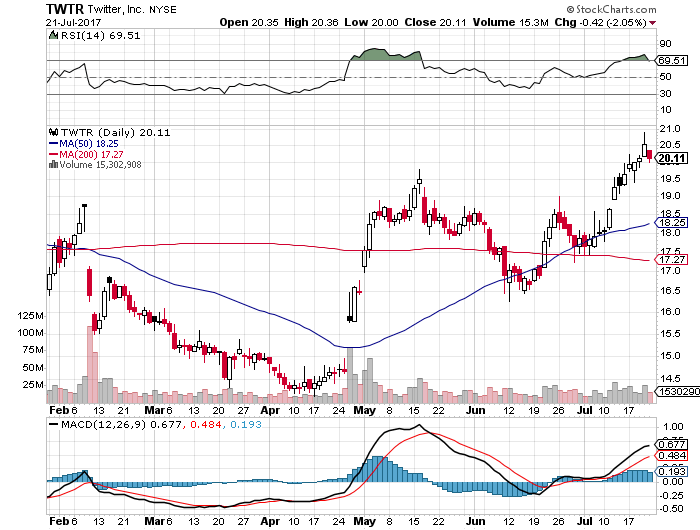Click the NYSE exchange label
Viewport: 700px width, 530px height.
163,9
